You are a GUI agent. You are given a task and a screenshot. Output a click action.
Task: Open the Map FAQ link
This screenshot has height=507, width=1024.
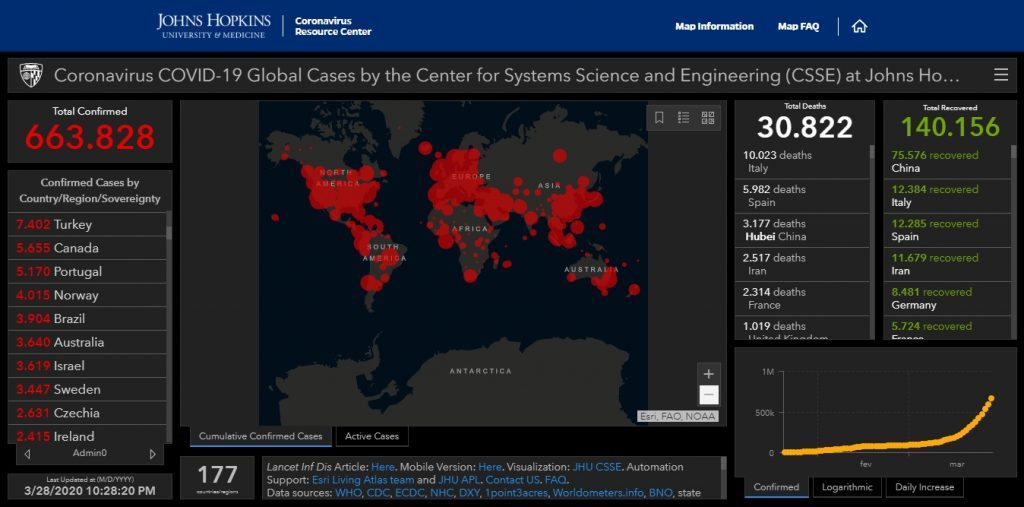pos(798,27)
